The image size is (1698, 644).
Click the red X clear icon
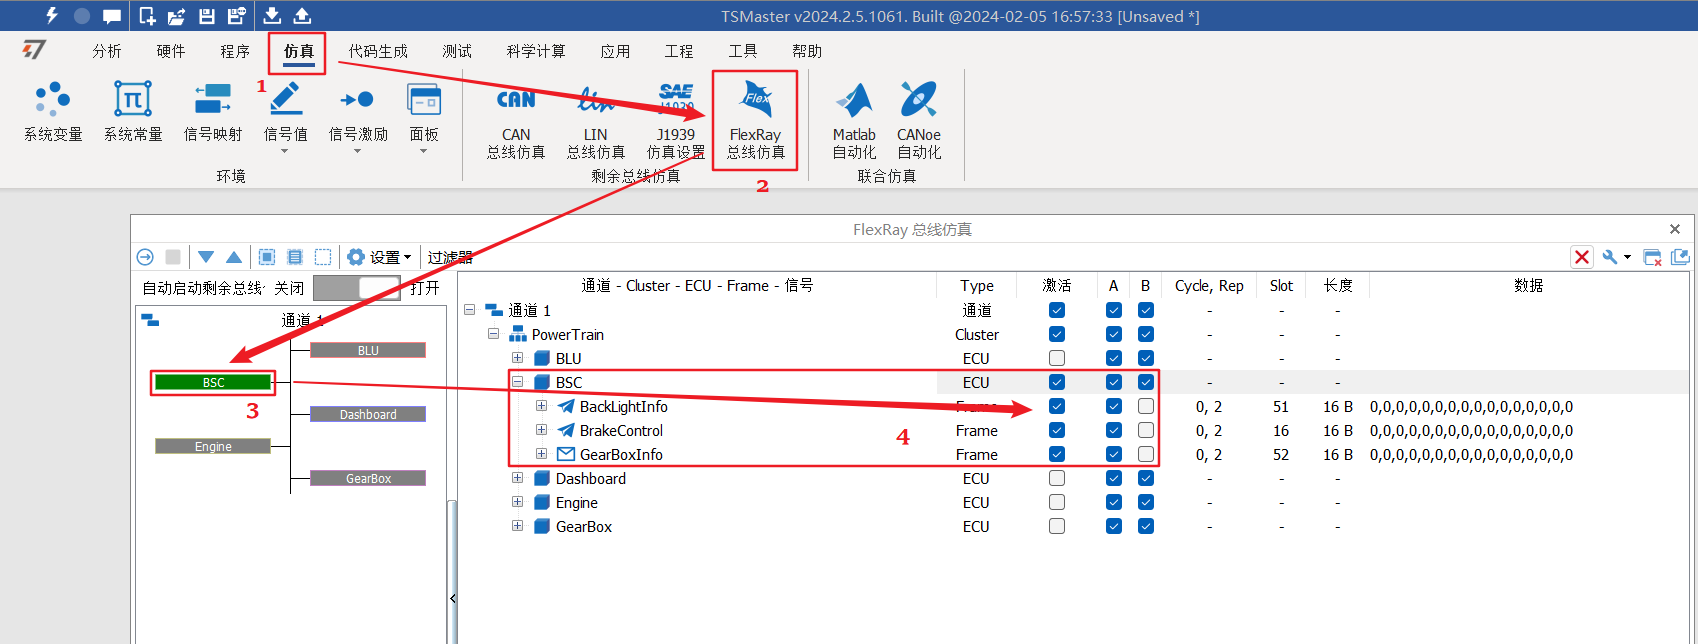1582,257
